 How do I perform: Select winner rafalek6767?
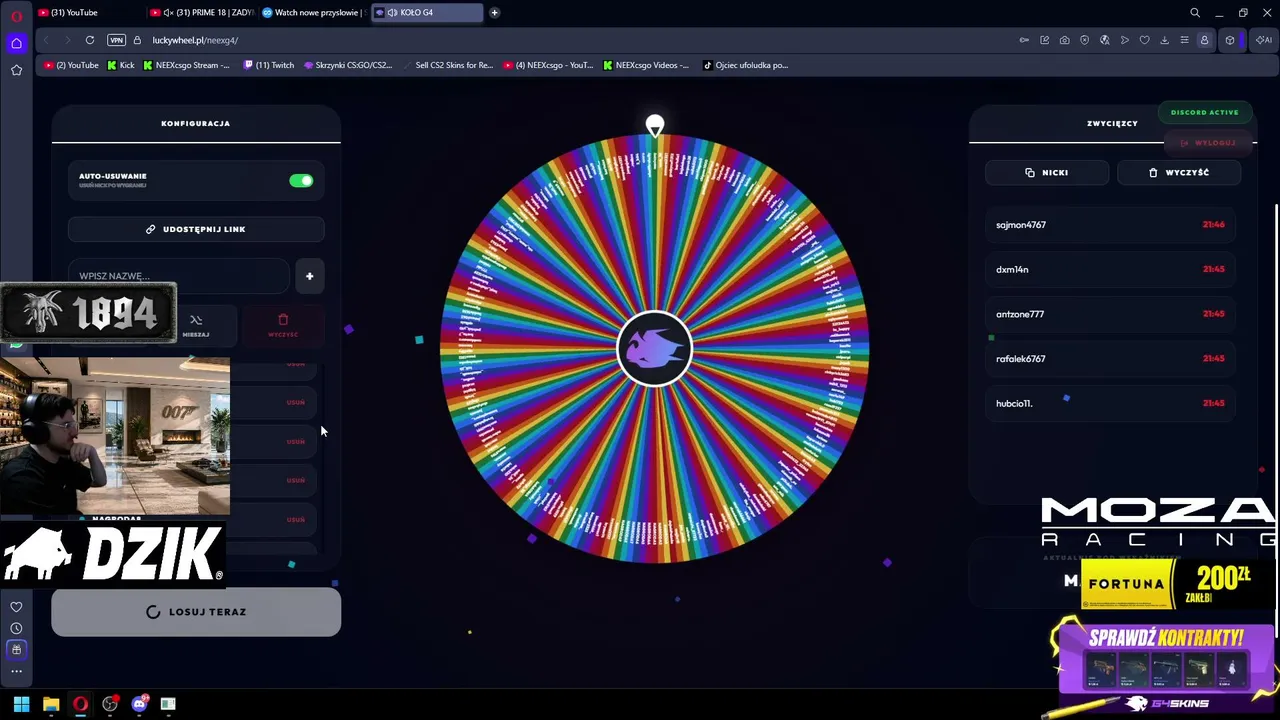[x=1110, y=359]
